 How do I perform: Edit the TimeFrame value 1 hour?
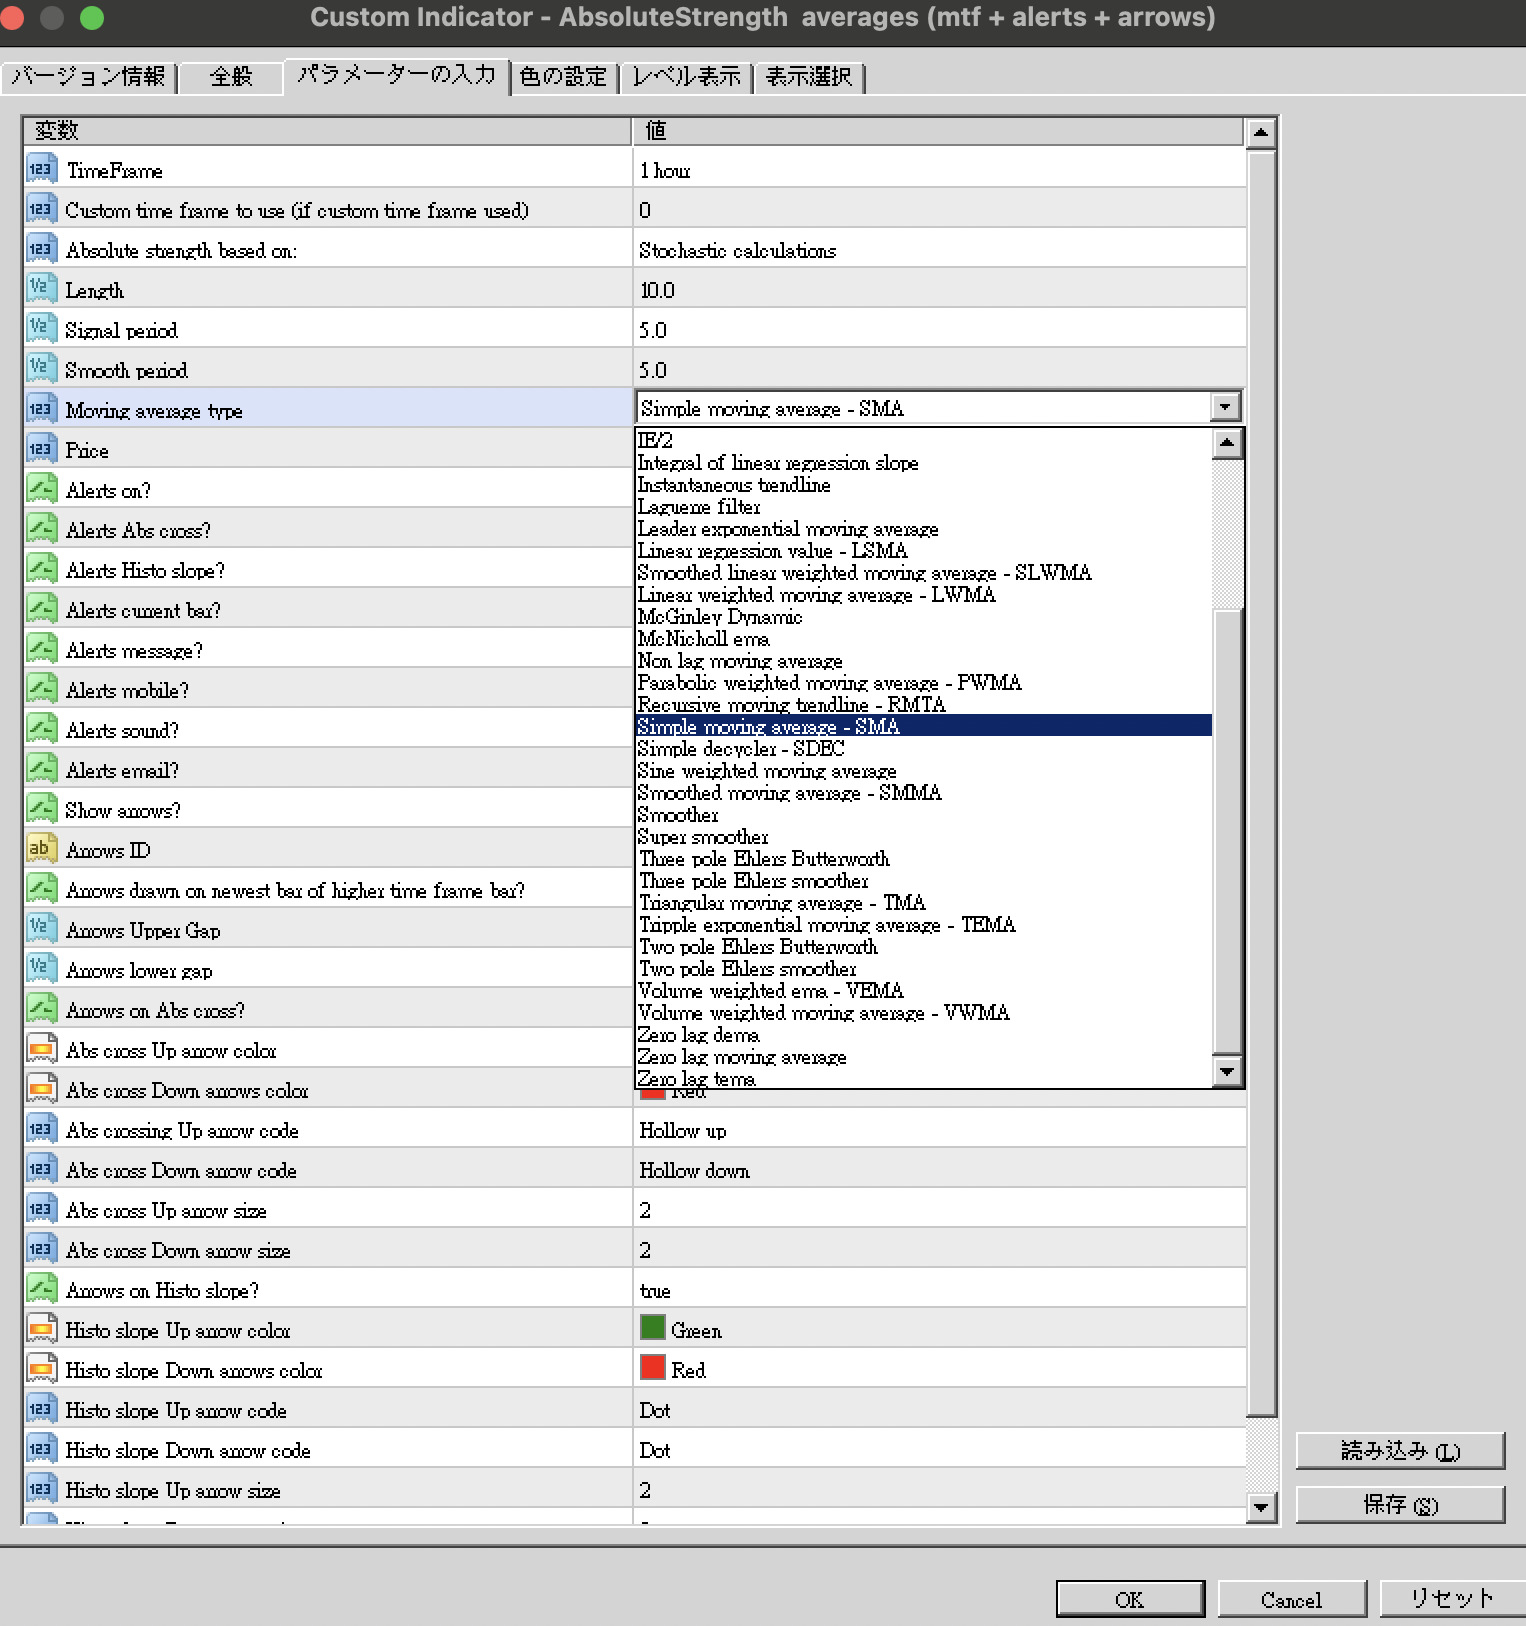pyautogui.click(x=939, y=169)
